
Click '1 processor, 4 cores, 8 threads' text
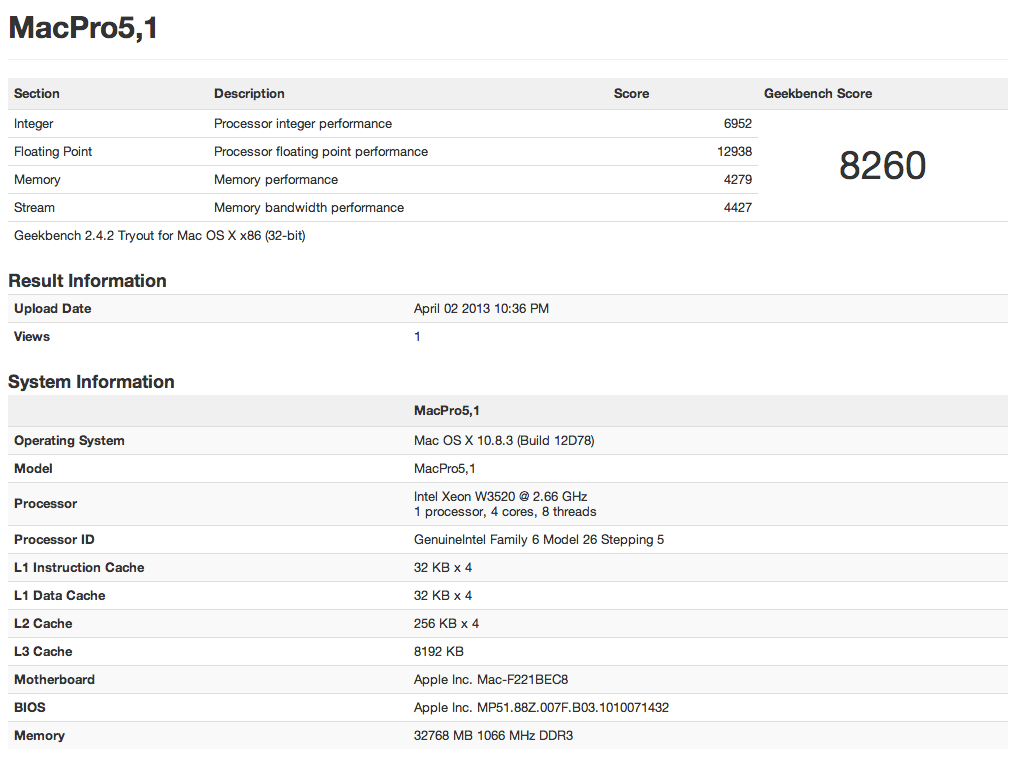(x=505, y=512)
